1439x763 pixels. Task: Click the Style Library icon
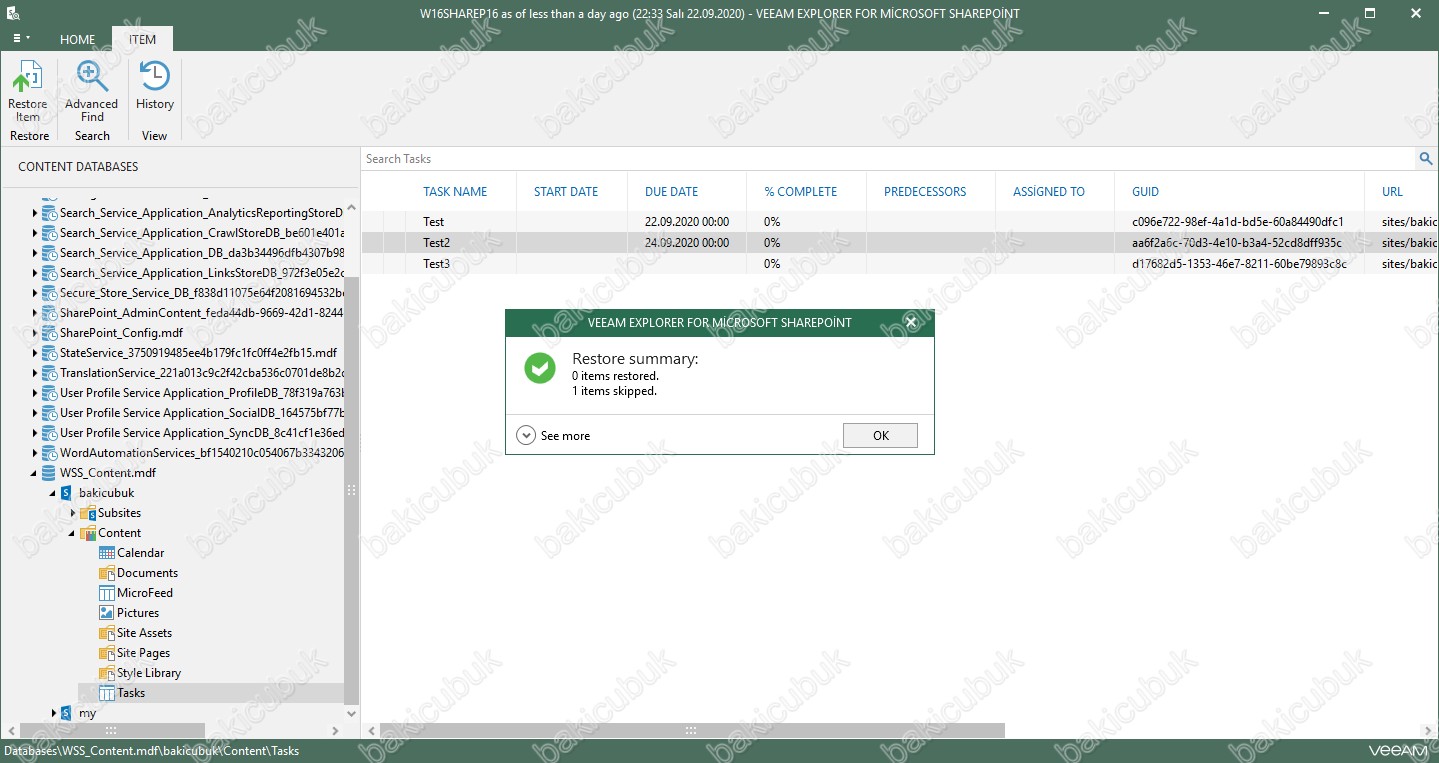tap(107, 673)
